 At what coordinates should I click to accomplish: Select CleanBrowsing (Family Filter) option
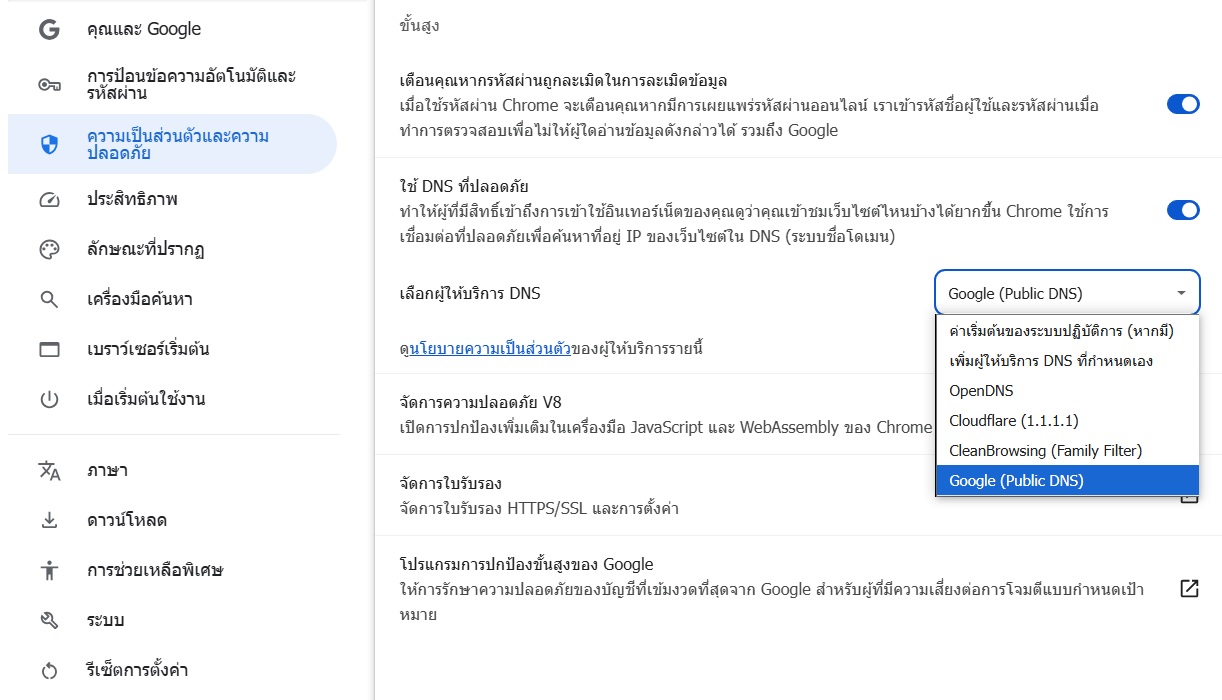[1067, 451]
